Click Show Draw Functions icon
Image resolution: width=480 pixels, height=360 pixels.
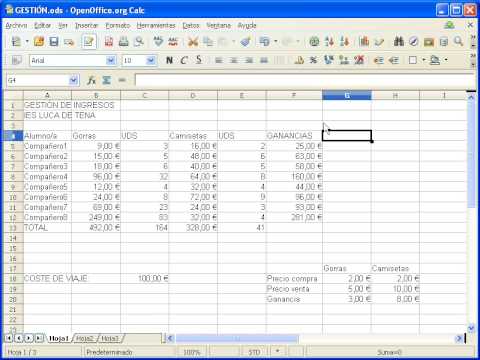(x=379, y=42)
